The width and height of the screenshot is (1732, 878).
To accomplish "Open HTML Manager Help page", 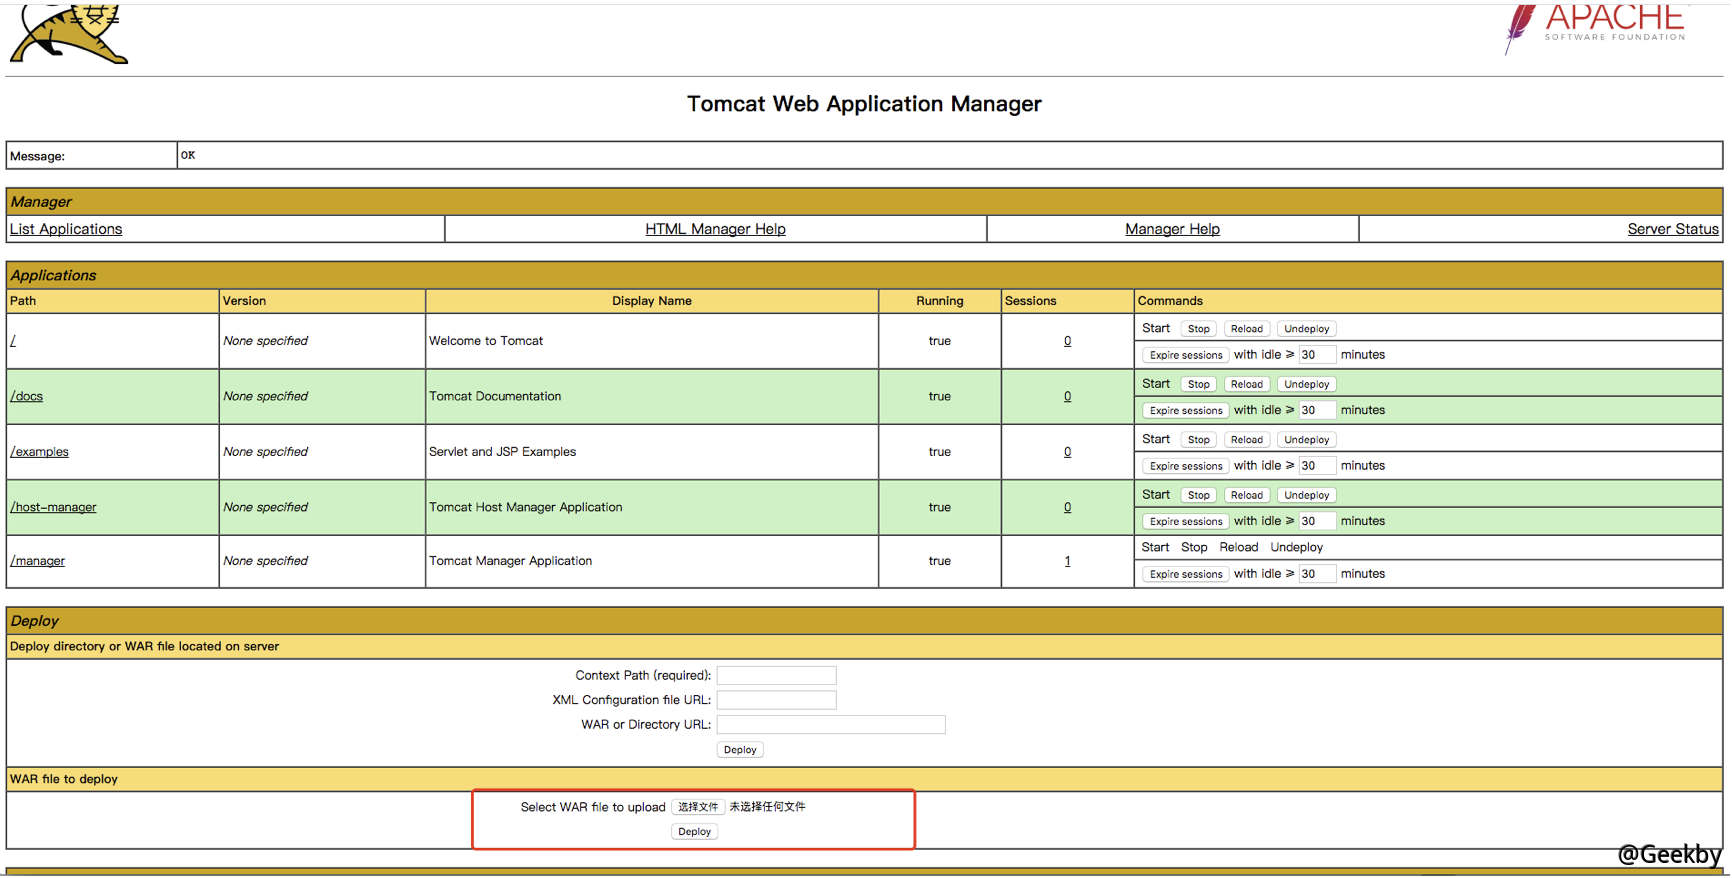I will point(715,229).
